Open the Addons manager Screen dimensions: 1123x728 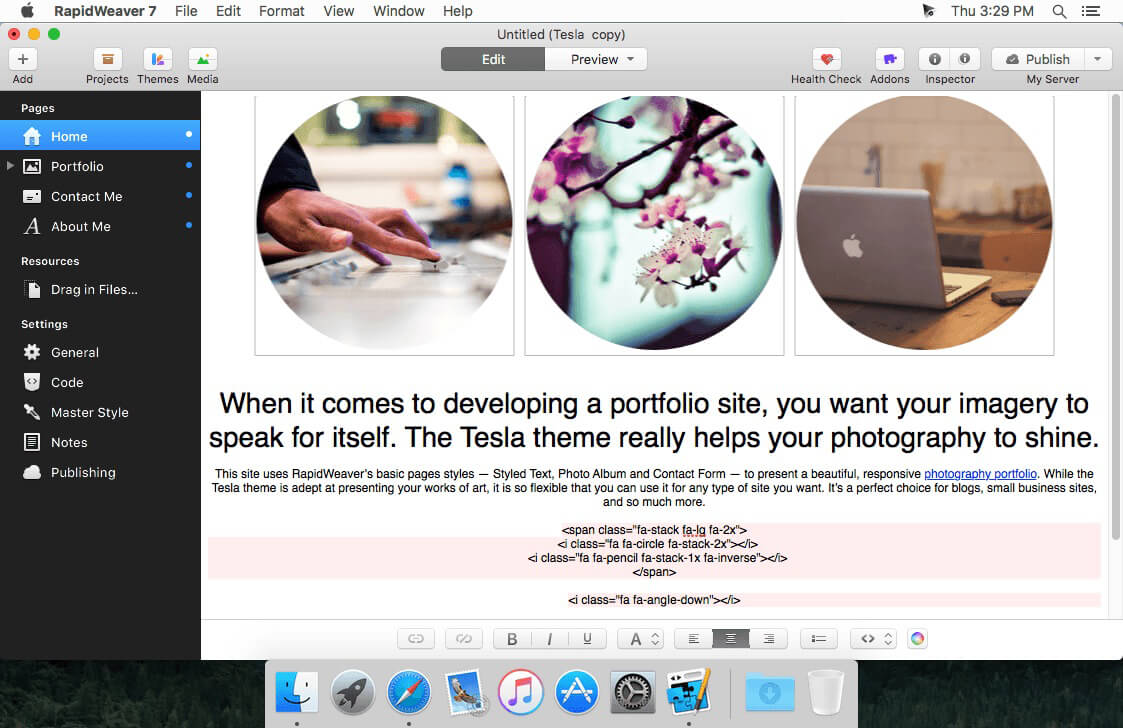(x=889, y=60)
